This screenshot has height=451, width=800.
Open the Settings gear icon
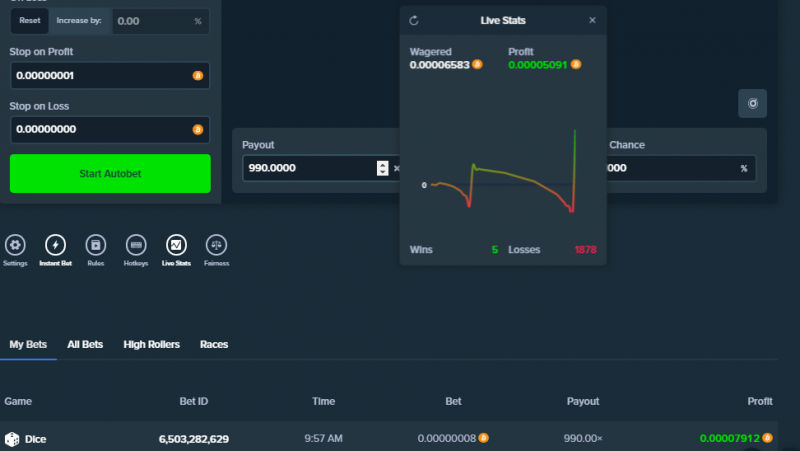point(15,245)
